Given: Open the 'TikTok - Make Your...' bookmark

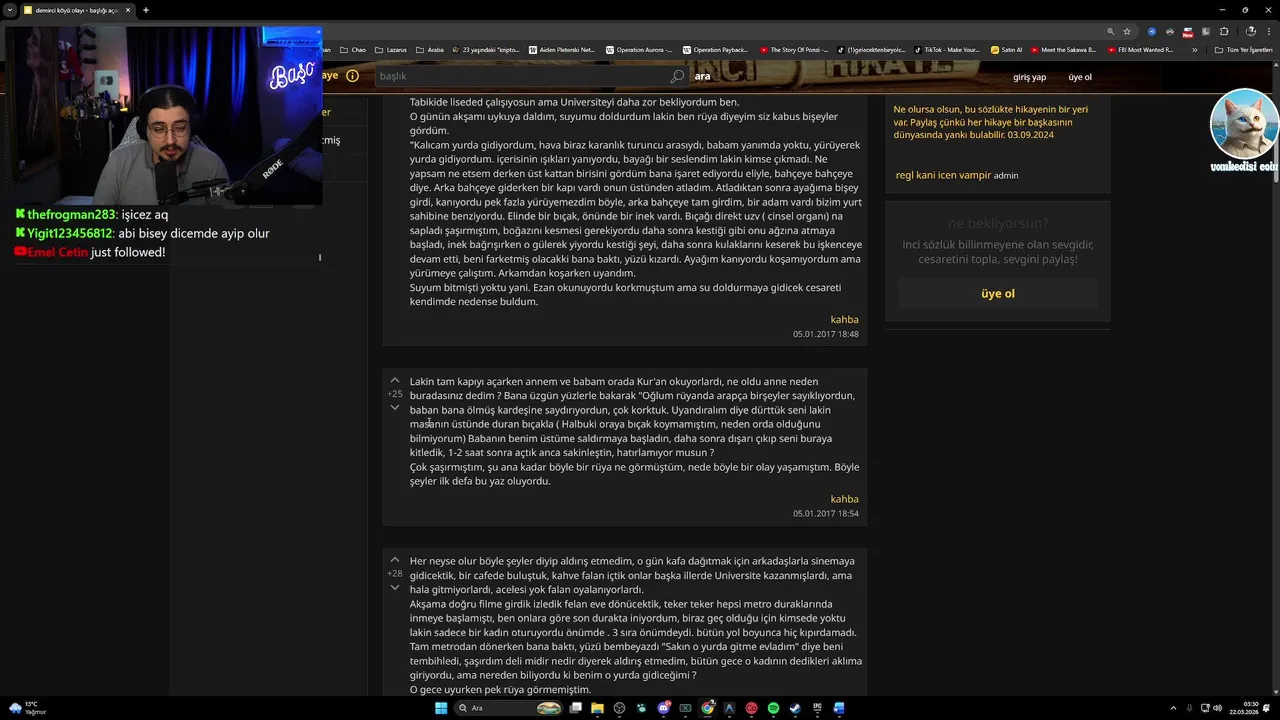Looking at the screenshot, I should 946,50.
